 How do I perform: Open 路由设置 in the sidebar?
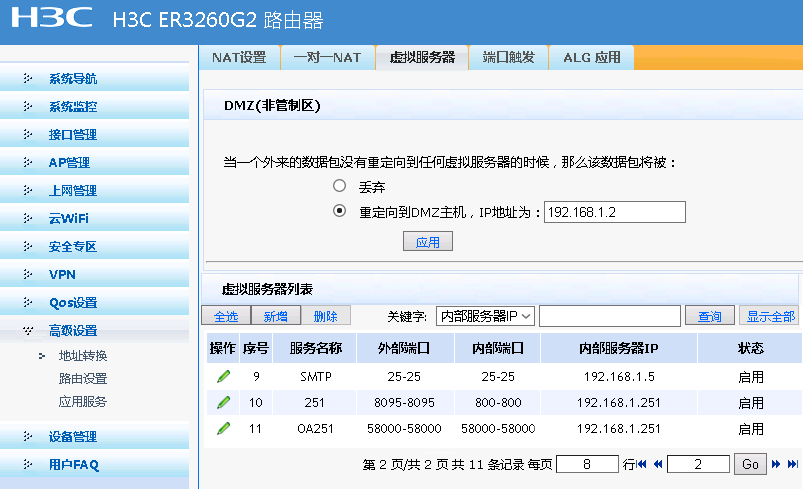tap(83, 379)
